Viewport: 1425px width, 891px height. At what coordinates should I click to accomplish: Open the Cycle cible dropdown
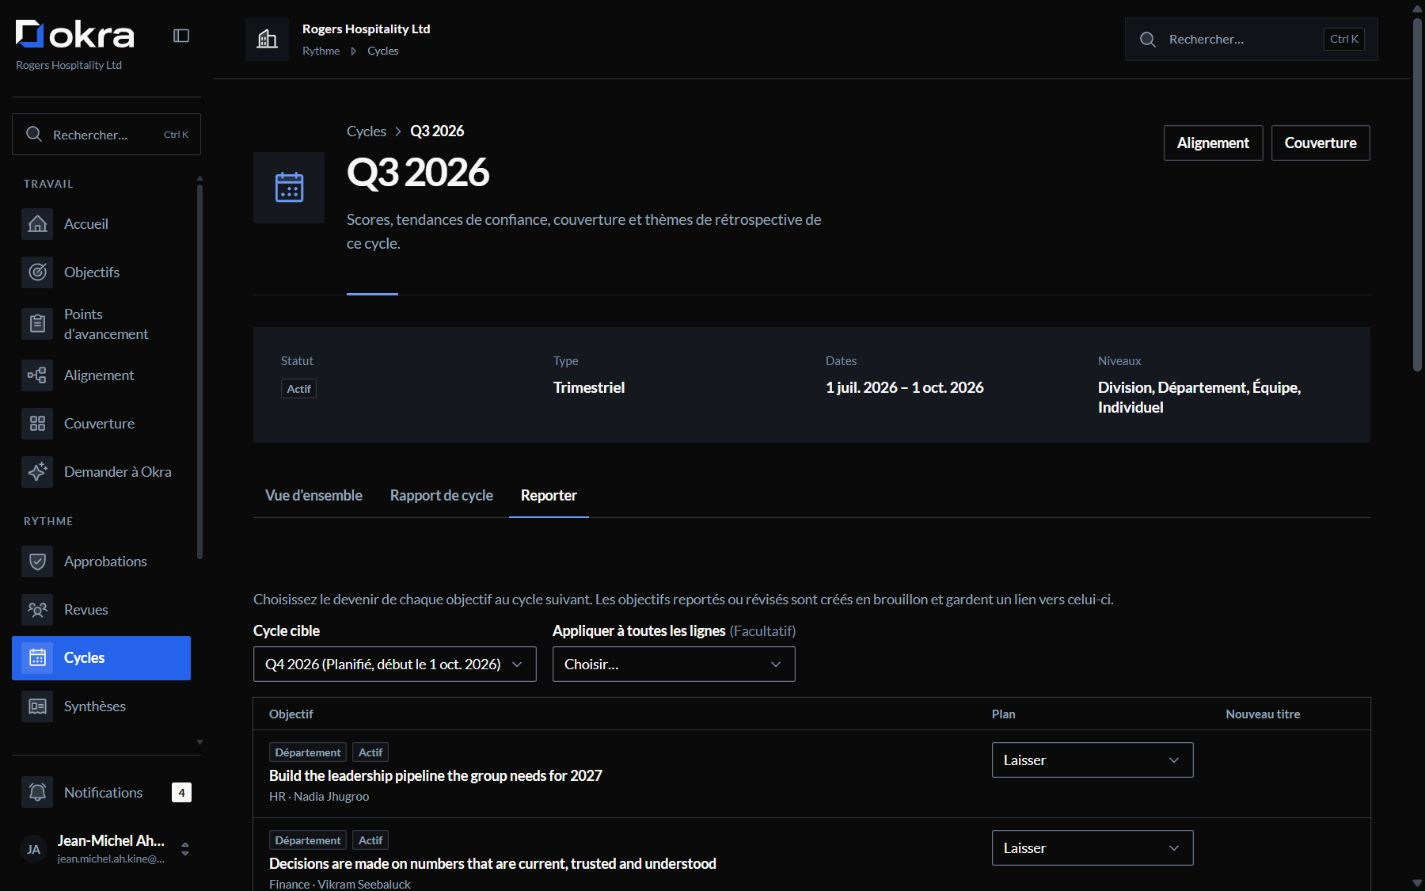click(394, 664)
